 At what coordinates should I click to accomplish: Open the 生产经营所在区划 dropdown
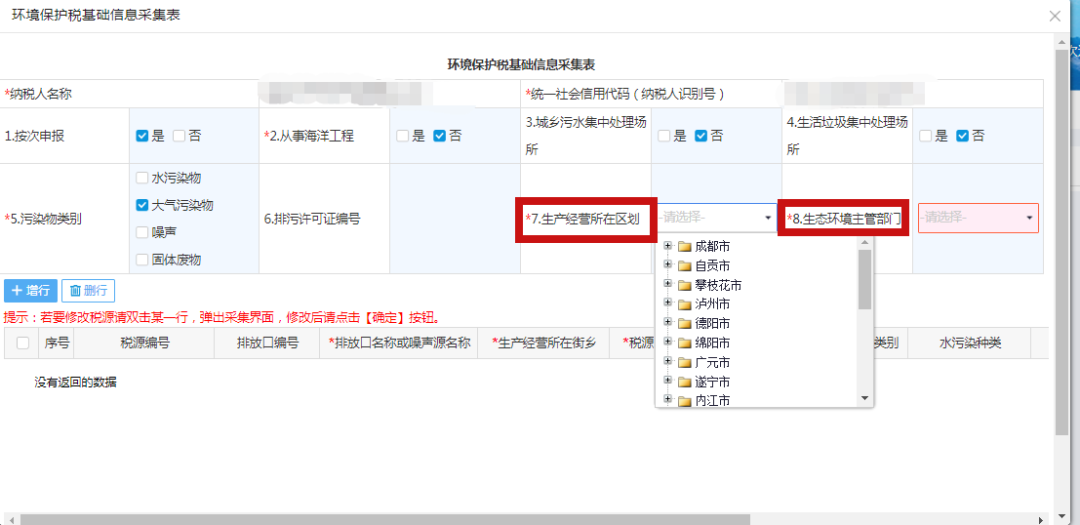coord(717,218)
